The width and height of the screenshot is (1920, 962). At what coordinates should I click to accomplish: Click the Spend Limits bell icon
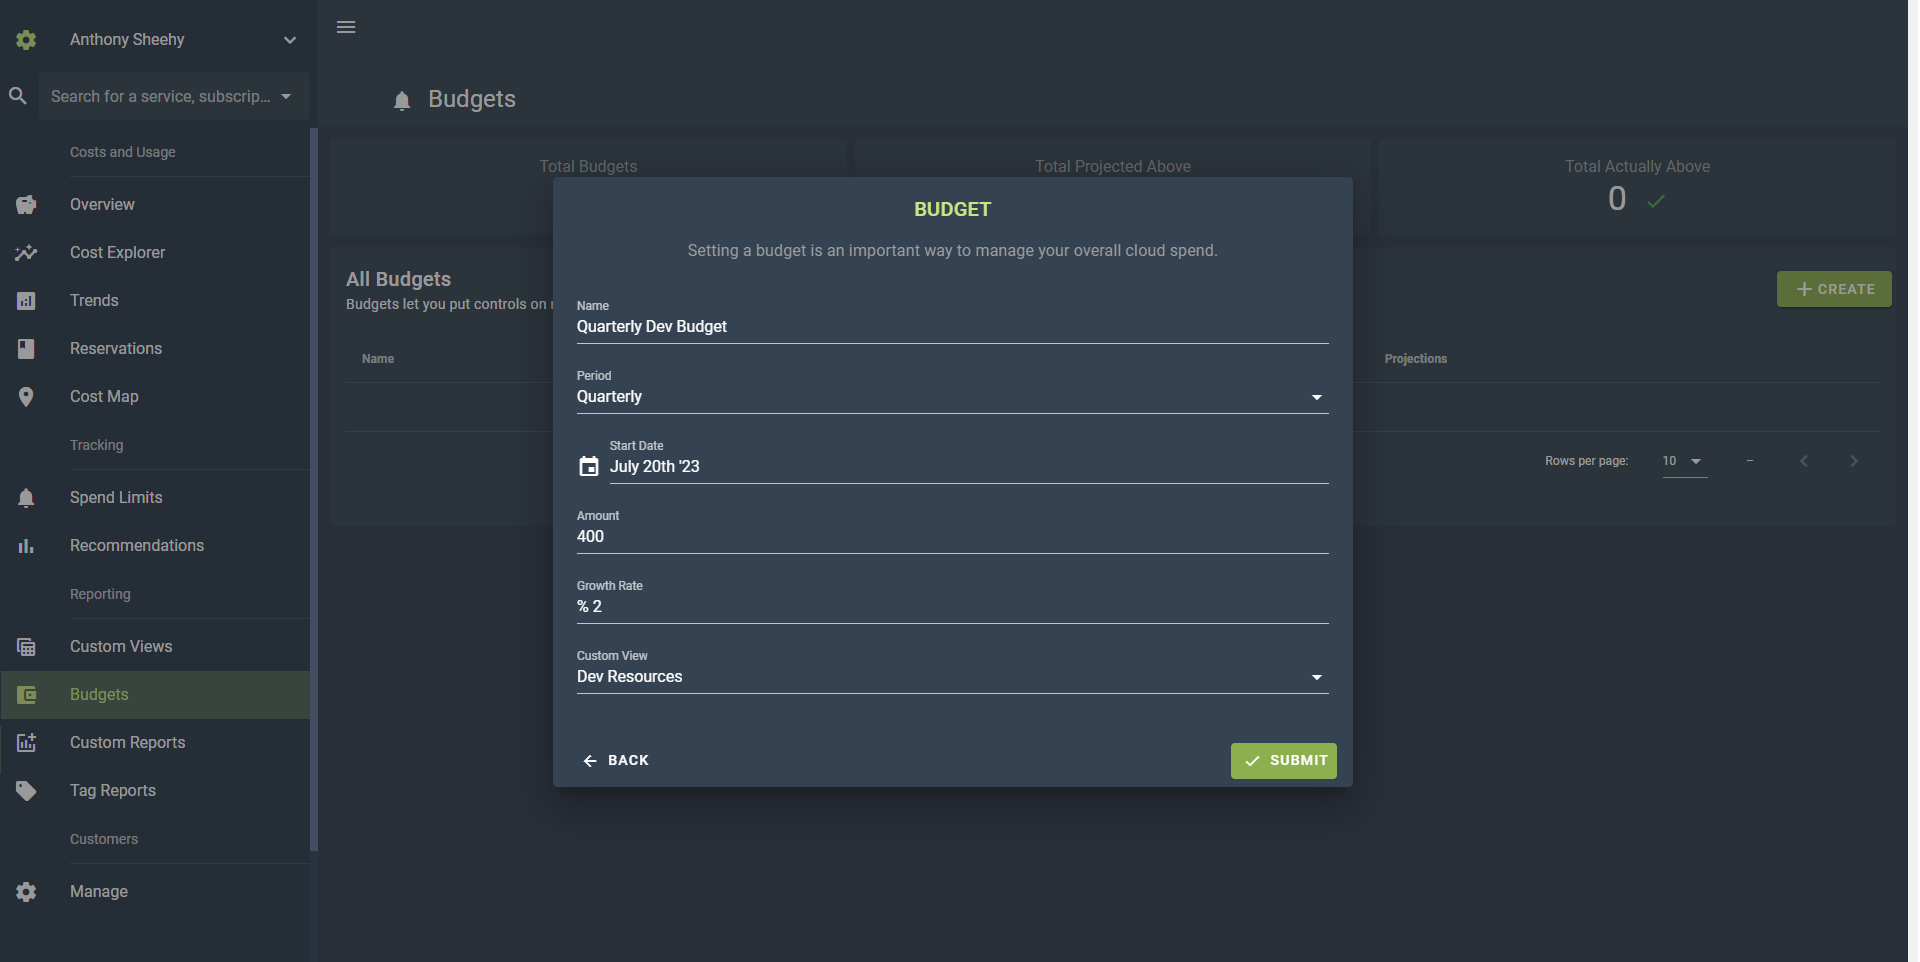(x=26, y=498)
